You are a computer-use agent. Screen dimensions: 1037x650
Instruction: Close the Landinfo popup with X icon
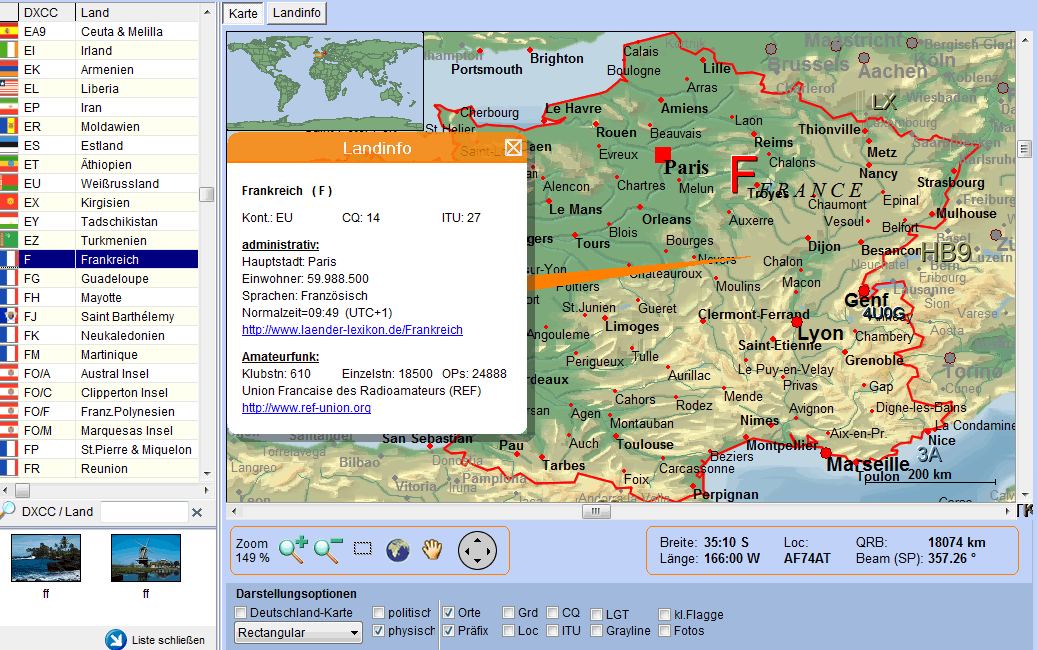click(513, 148)
